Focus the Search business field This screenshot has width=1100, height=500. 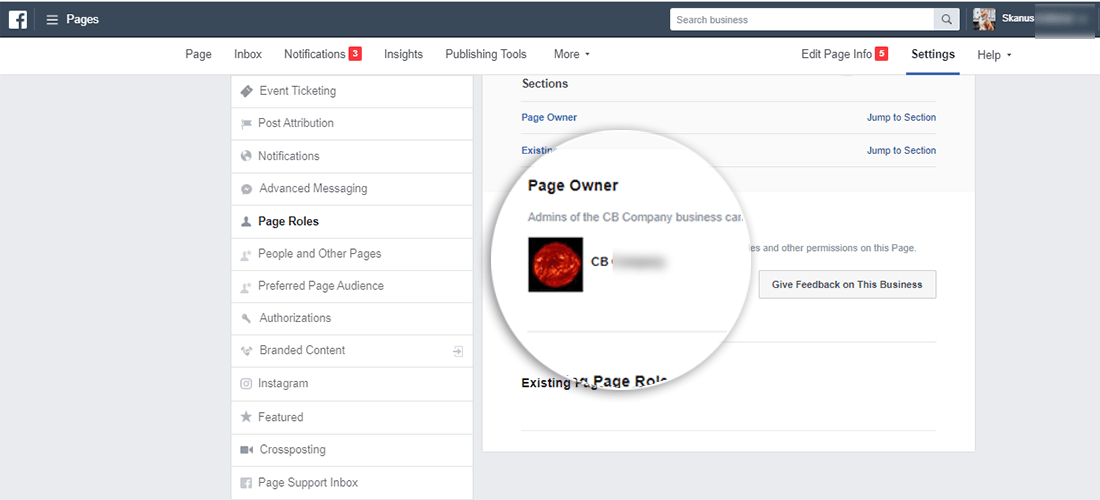[802, 20]
